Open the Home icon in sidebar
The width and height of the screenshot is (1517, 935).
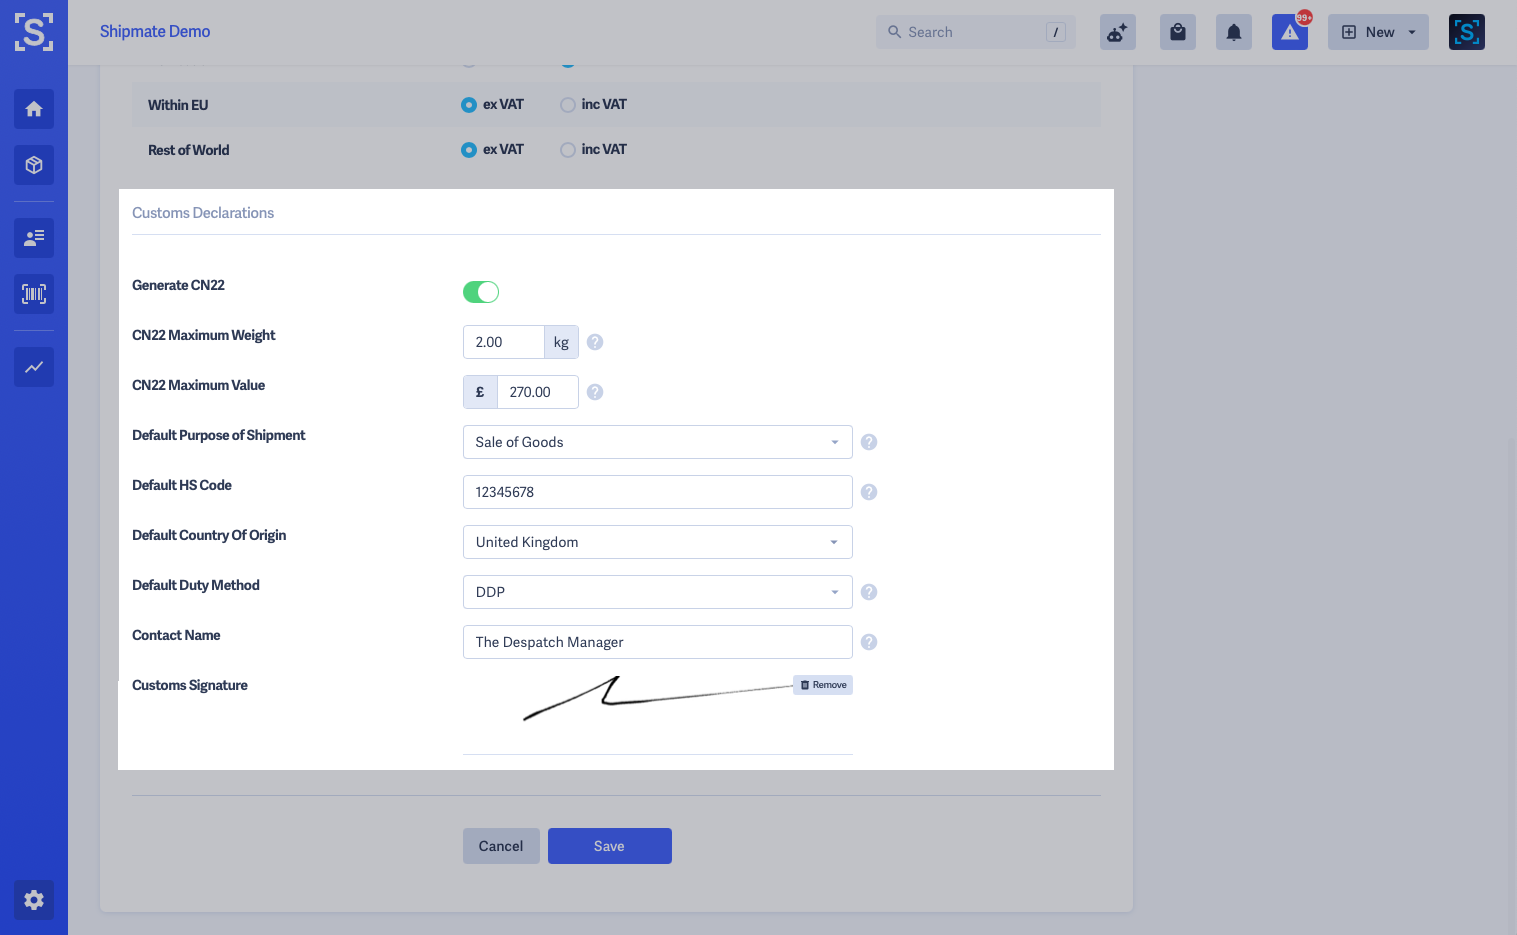34,109
